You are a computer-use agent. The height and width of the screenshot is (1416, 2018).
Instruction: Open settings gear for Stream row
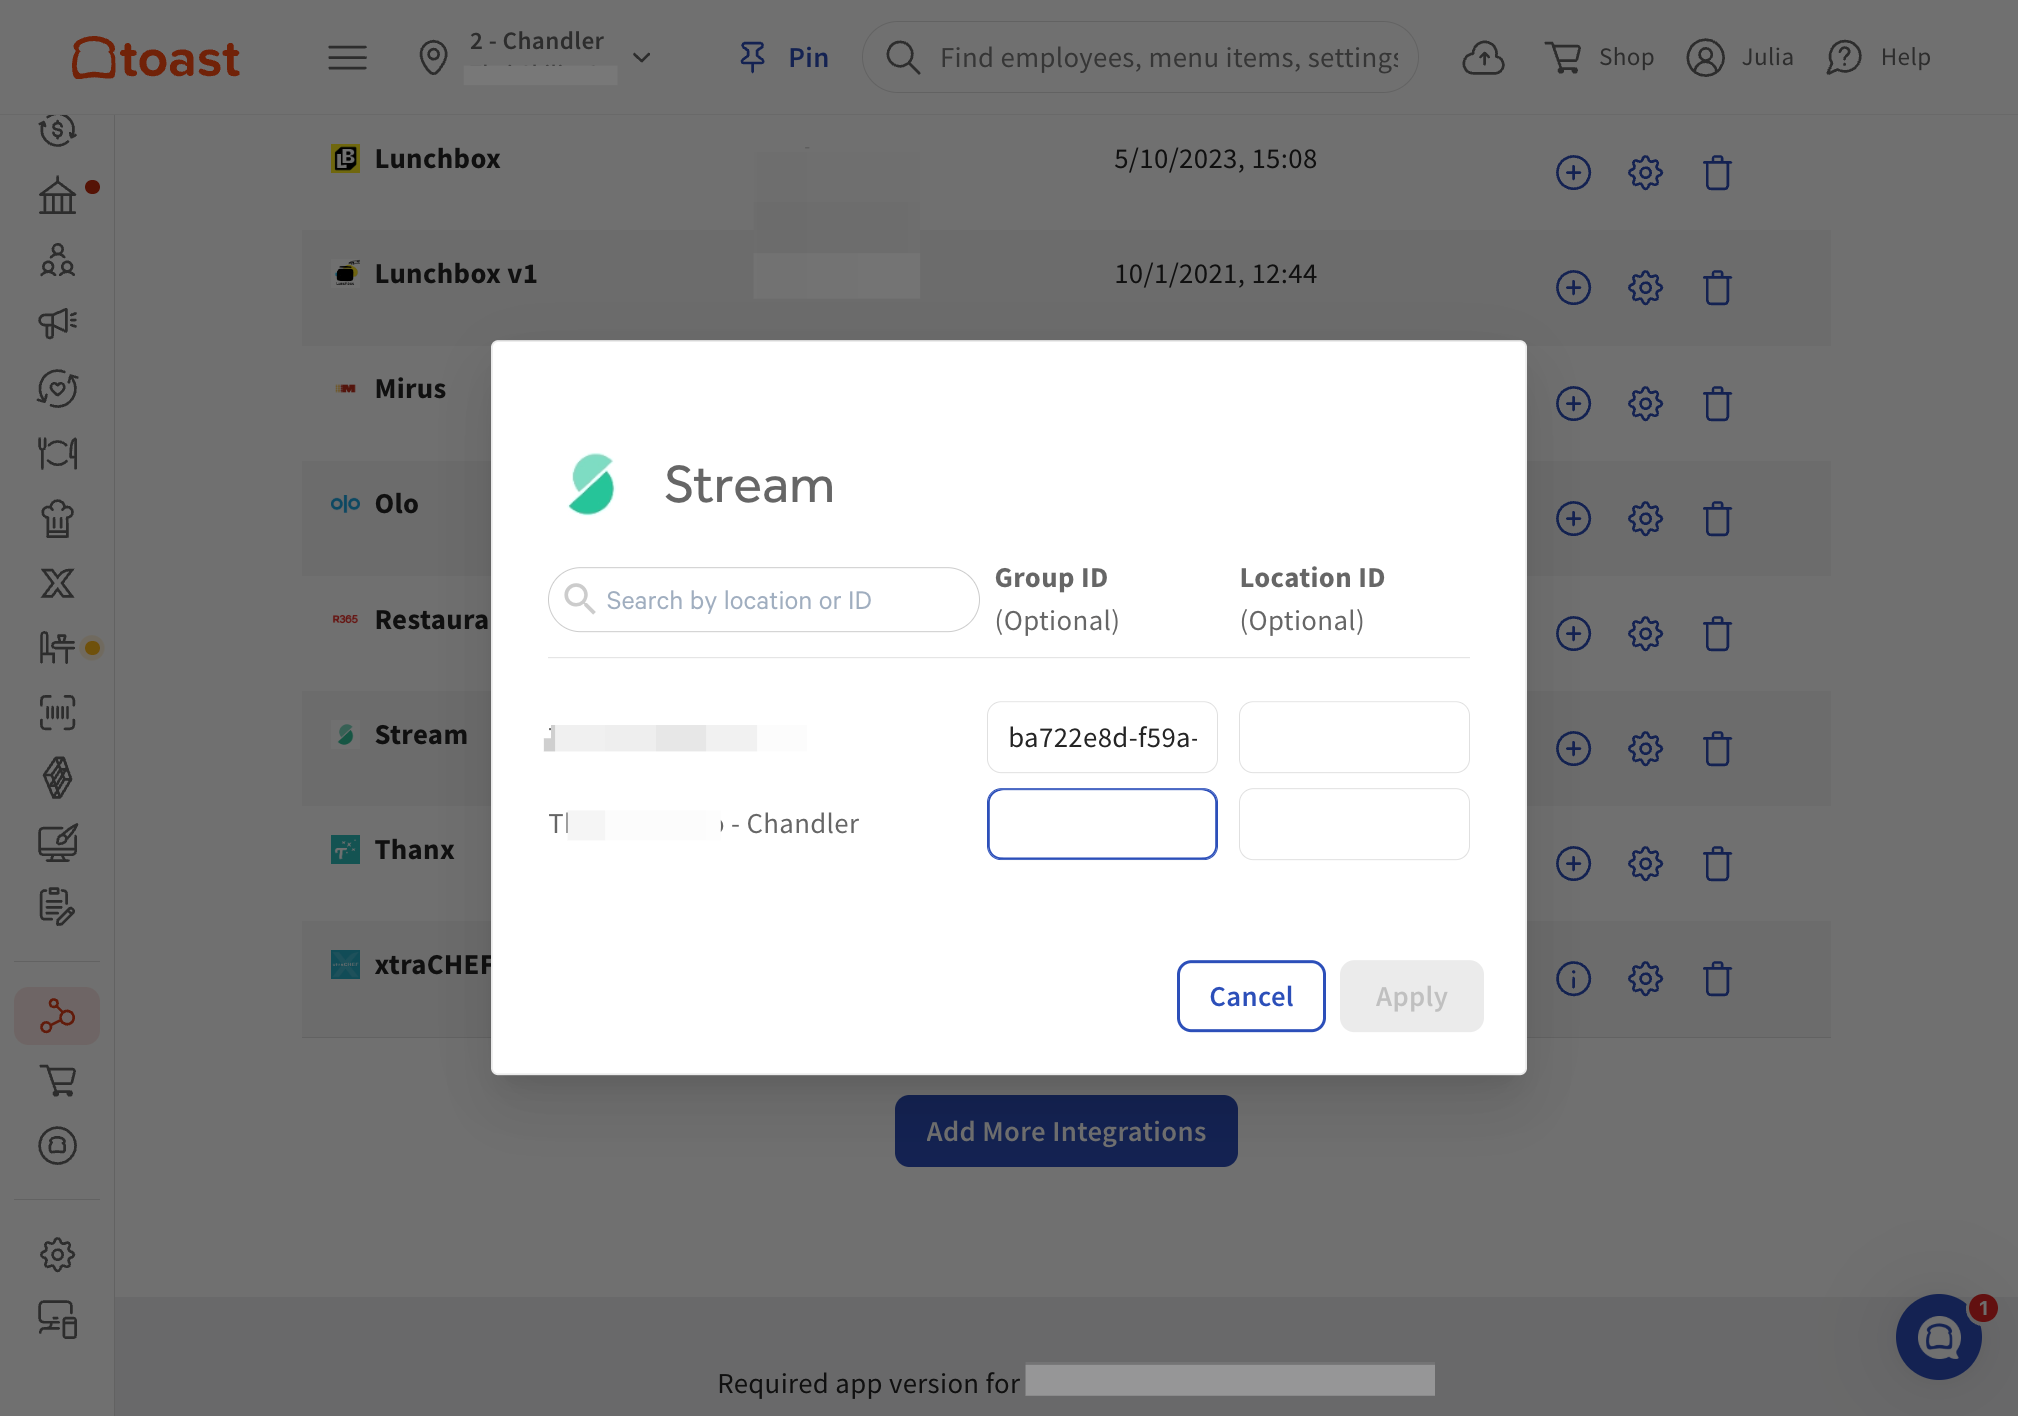tap(1645, 748)
